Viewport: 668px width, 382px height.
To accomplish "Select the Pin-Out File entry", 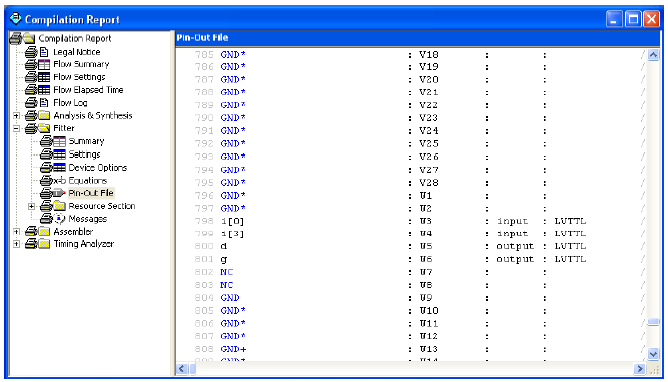I will click(91, 193).
